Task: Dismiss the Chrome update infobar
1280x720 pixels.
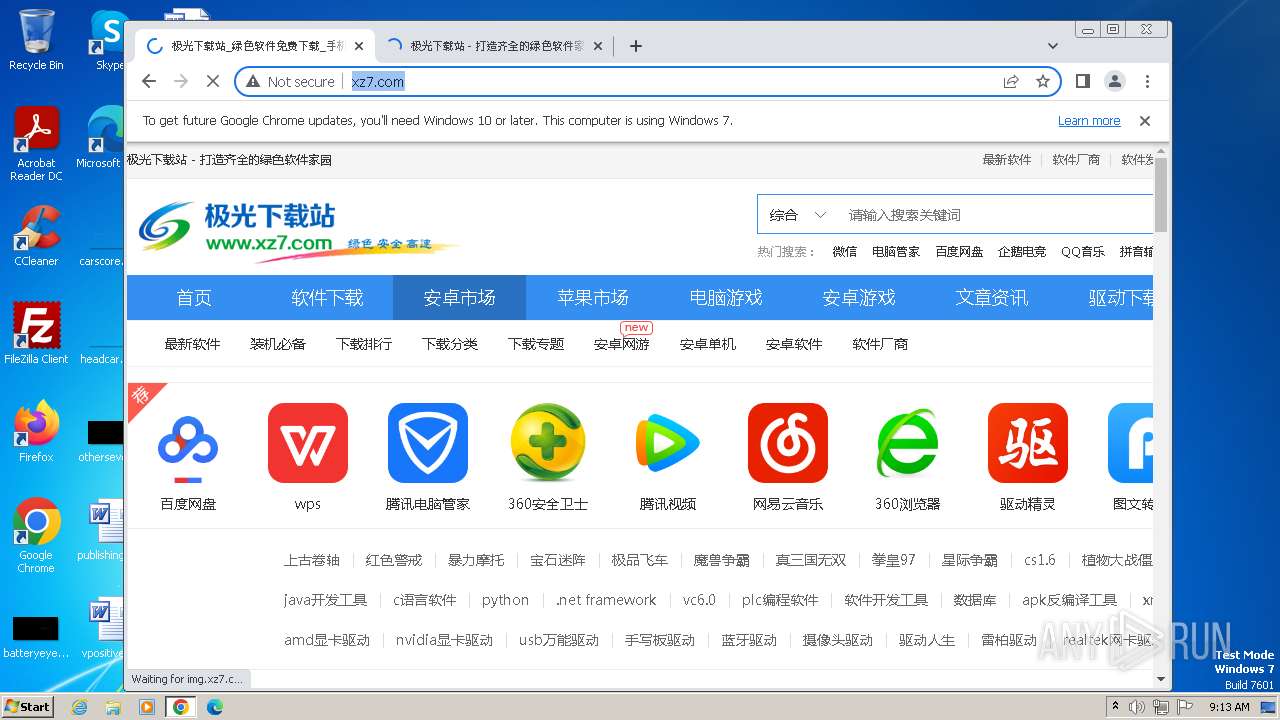Action: pyautogui.click(x=1145, y=121)
